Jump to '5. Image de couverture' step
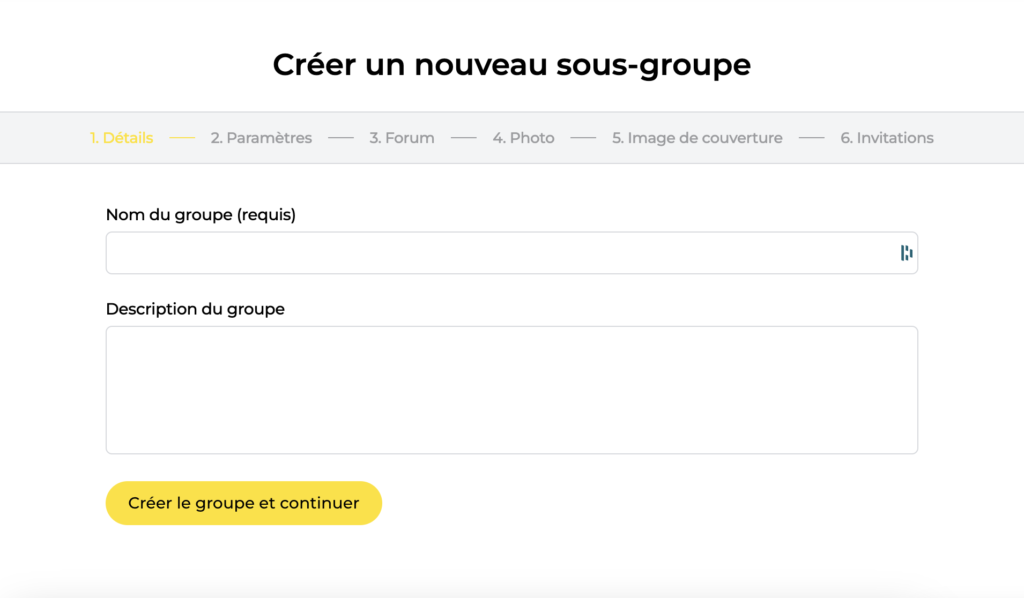Viewport: 1024px width, 598px height. 697,138
